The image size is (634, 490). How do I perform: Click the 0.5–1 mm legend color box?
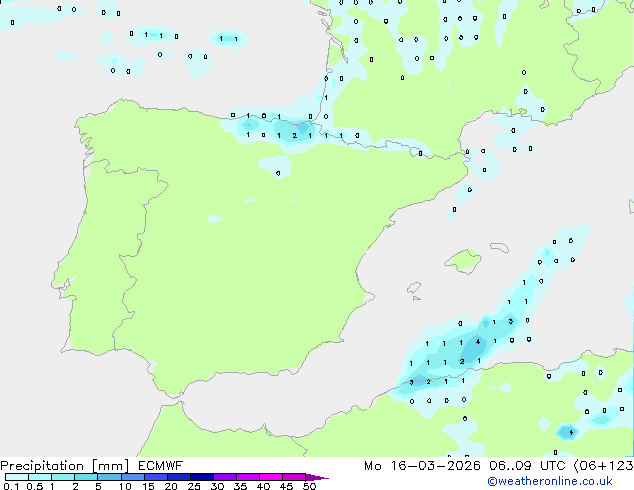coord(40,477)
